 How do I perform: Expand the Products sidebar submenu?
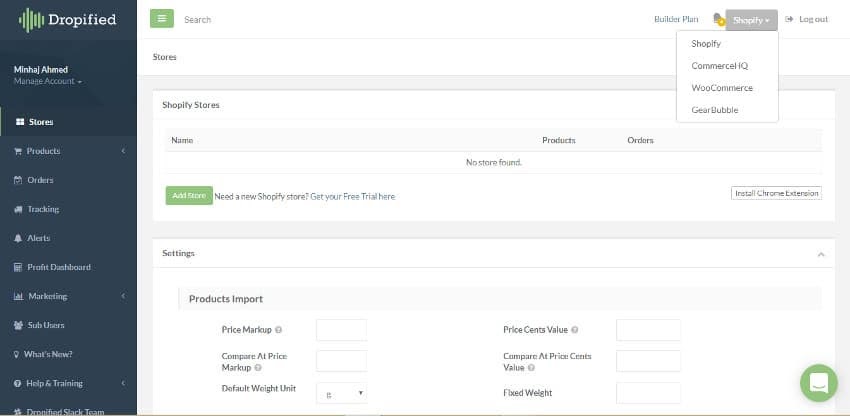coord(122,151)
